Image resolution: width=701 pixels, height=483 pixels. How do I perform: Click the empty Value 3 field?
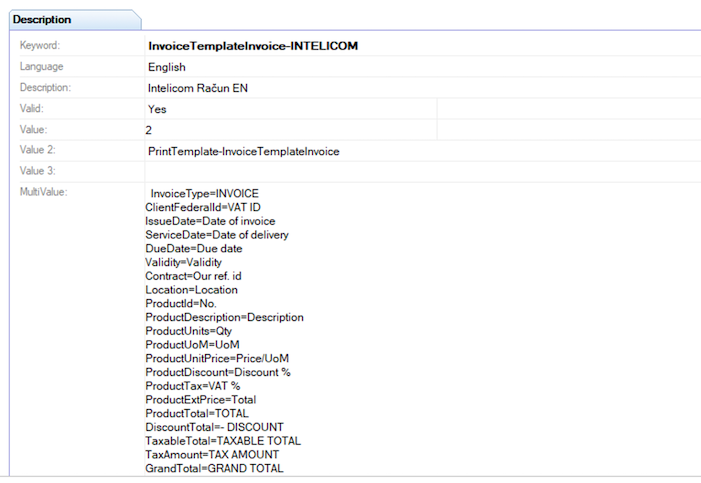(x=422, y=172)
